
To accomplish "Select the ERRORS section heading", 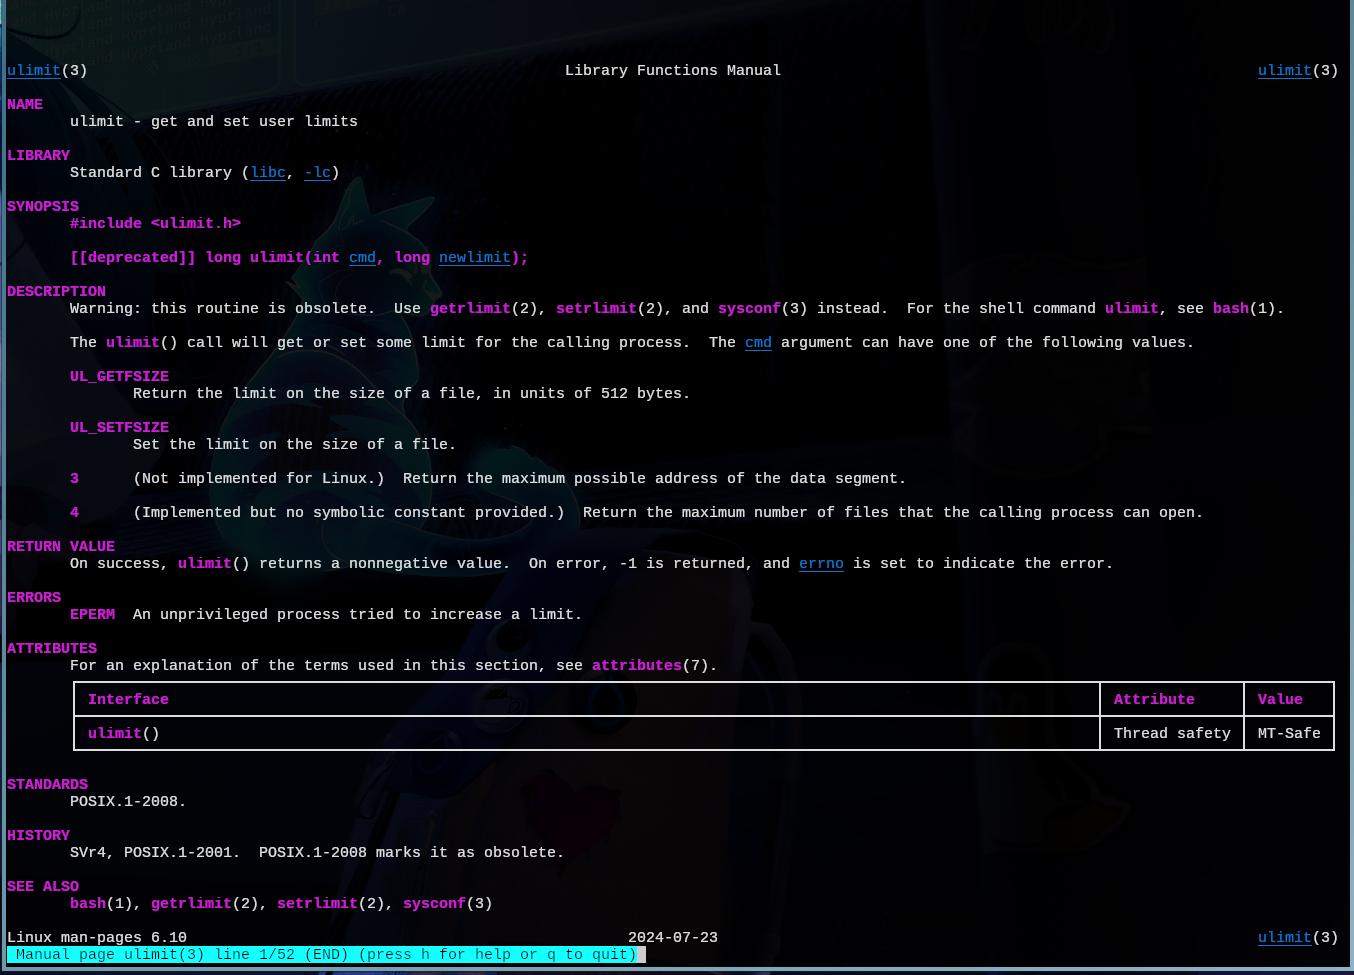I will 34,598.
